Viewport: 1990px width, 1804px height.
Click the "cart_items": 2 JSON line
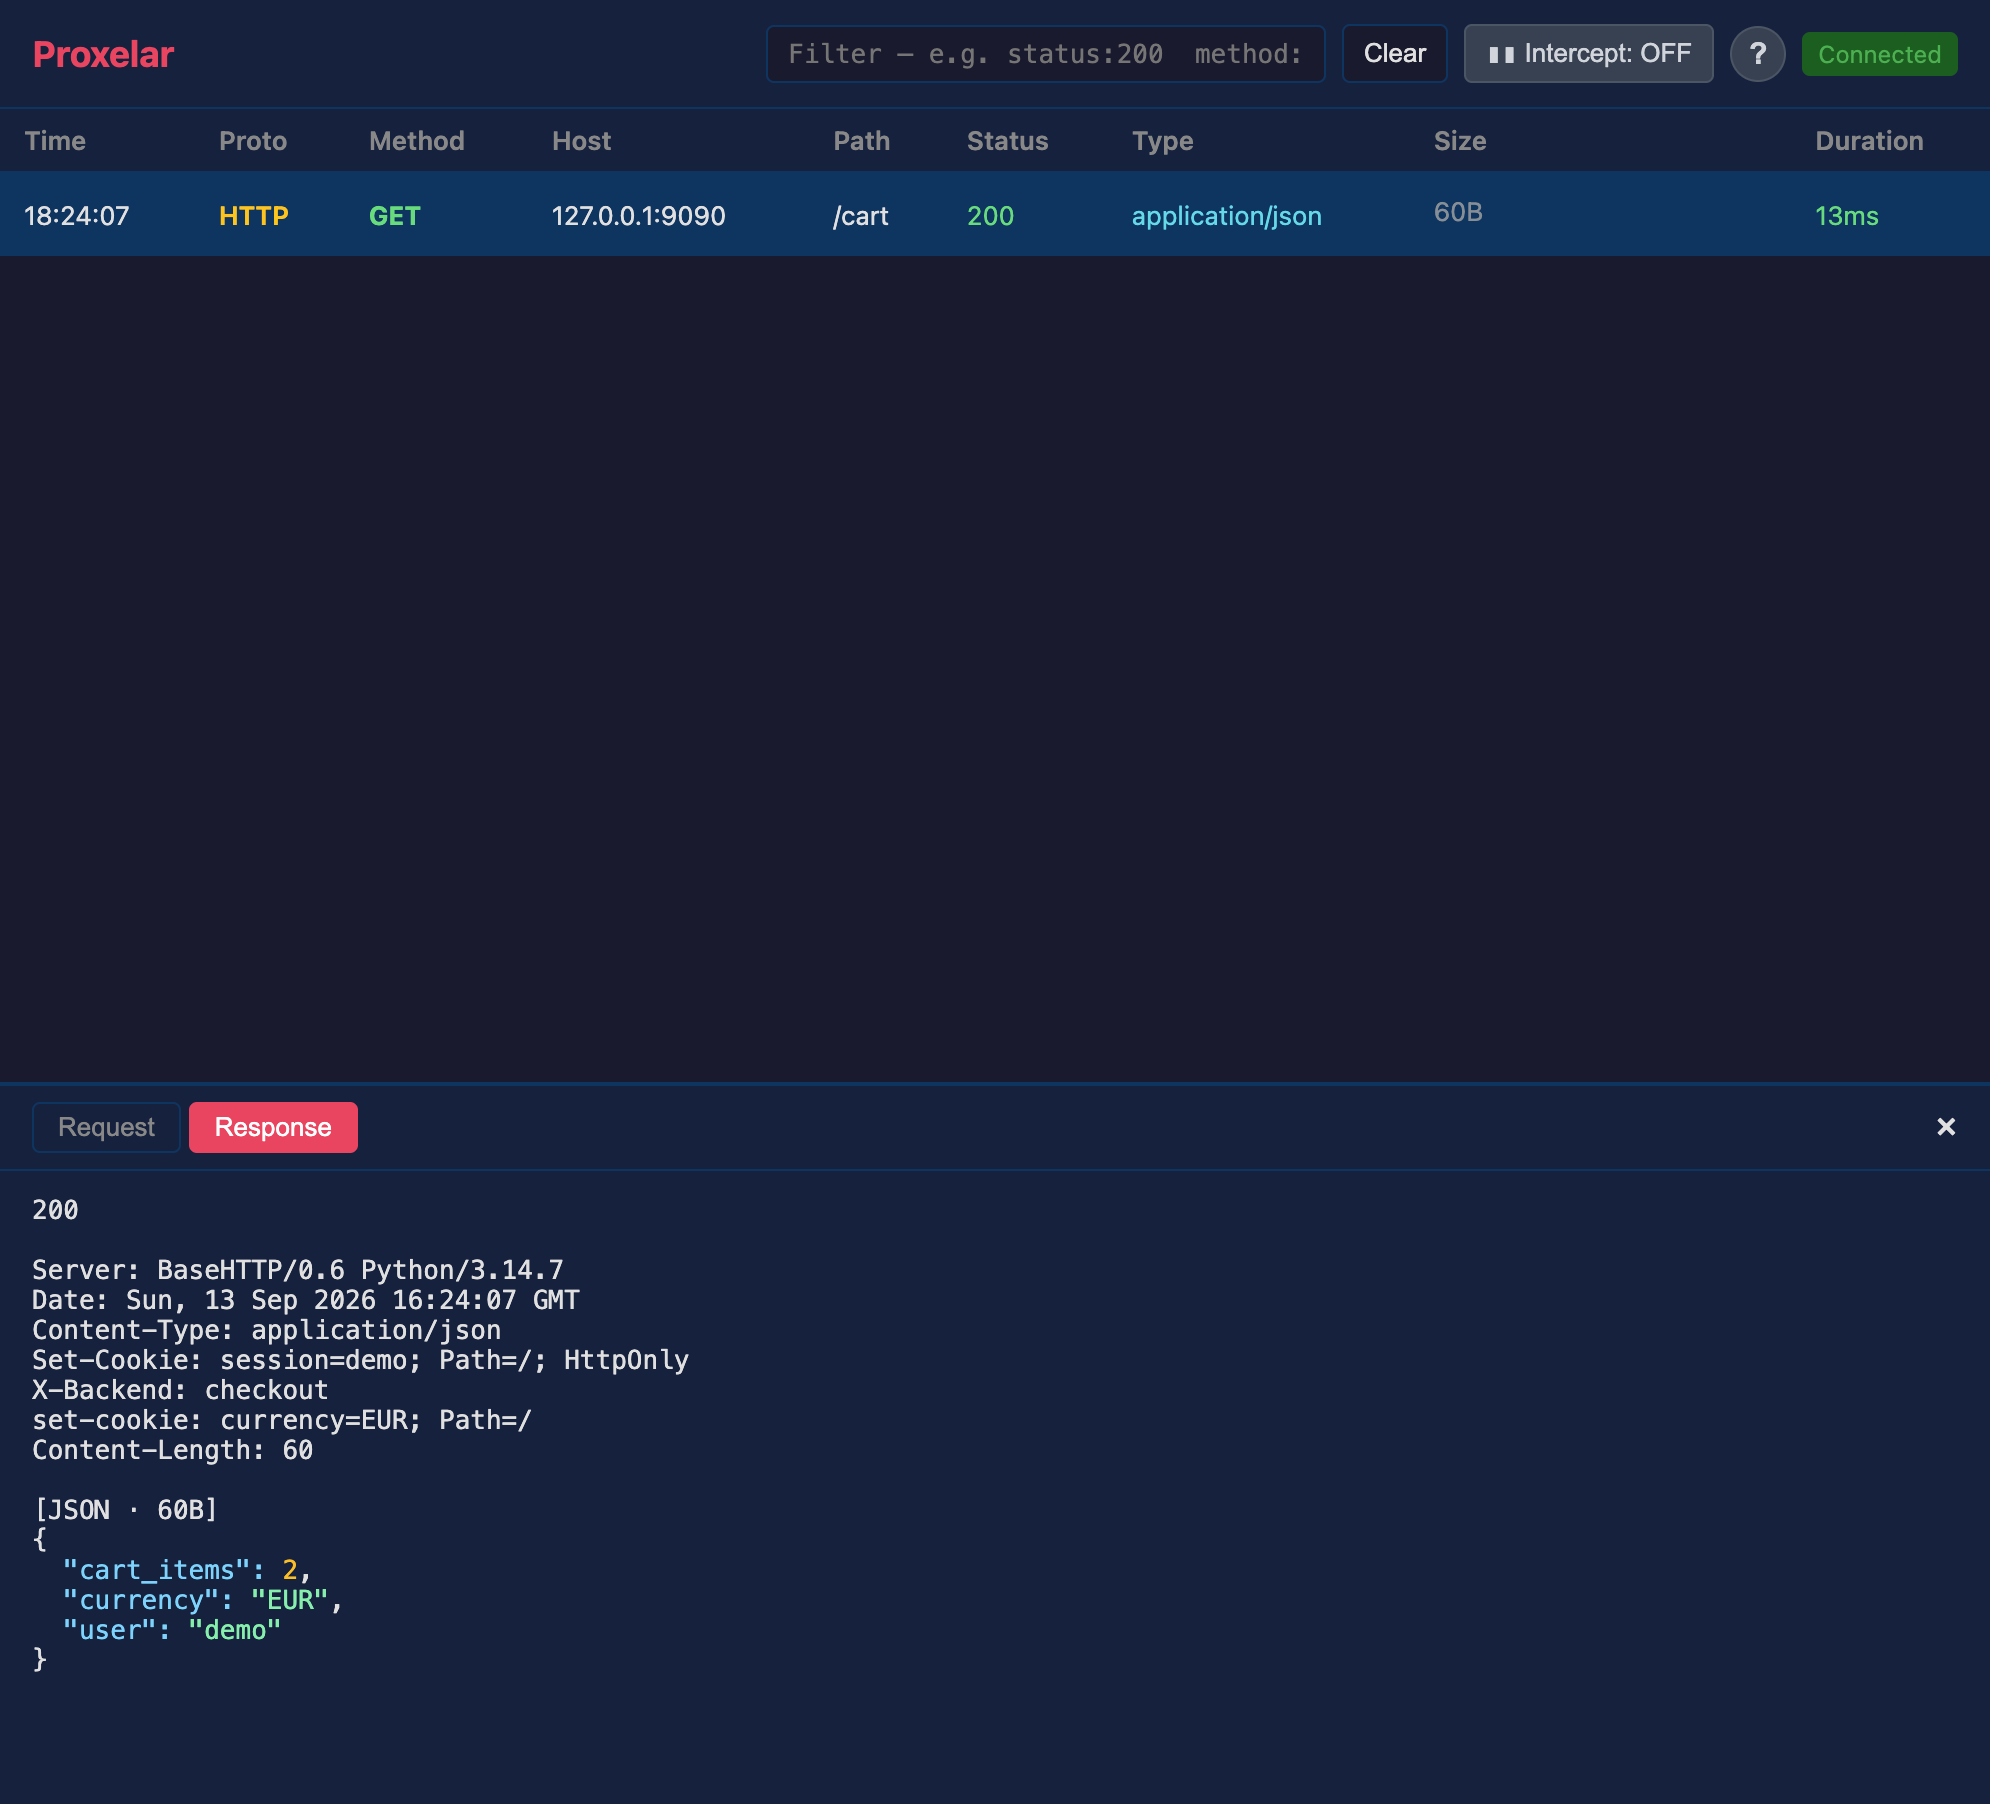click(187, 1570)
